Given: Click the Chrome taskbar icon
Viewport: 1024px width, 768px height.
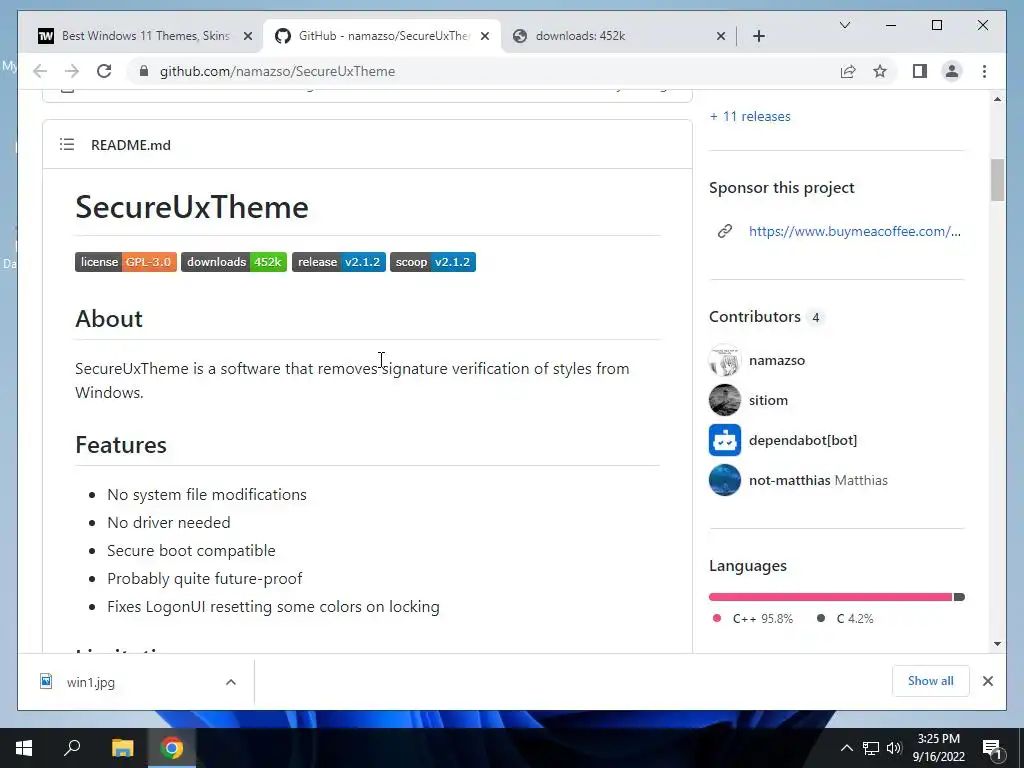Looking at the screenshot, I should pos(172,748).
